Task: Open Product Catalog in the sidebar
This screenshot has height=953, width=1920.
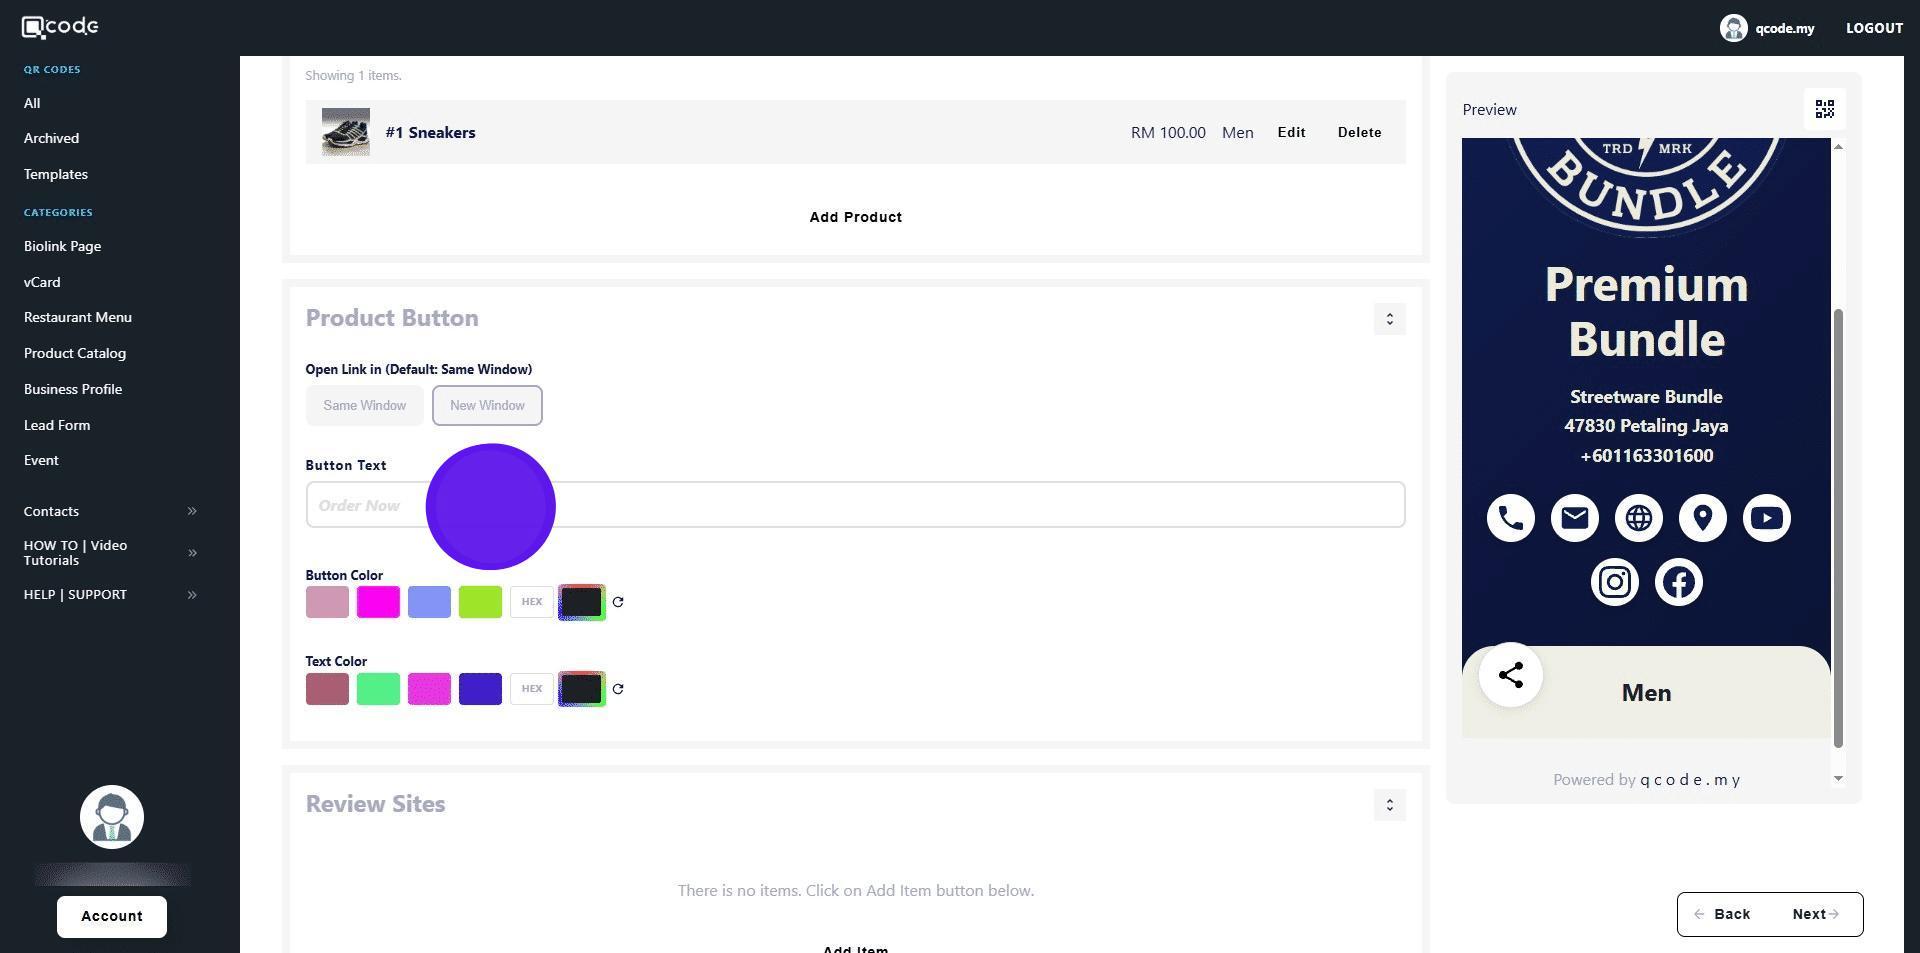Action: click(75, 353)
